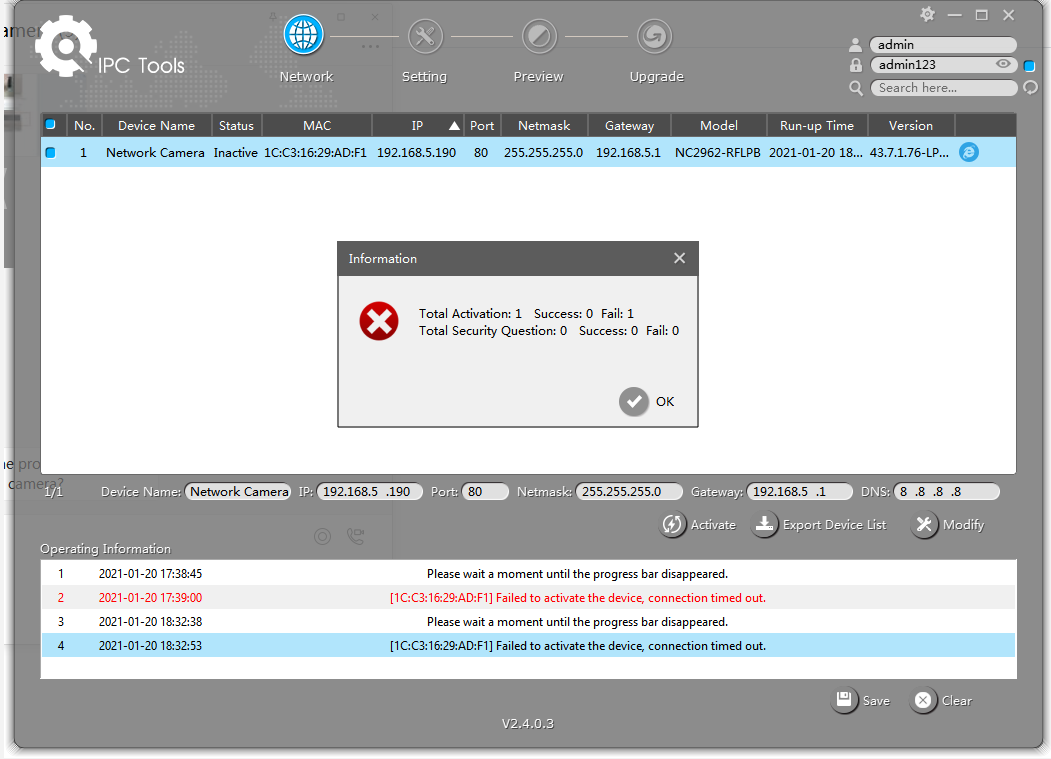Click the OK checkmark icon
Screen dimensions: 1051x759
tap(633, 402)
